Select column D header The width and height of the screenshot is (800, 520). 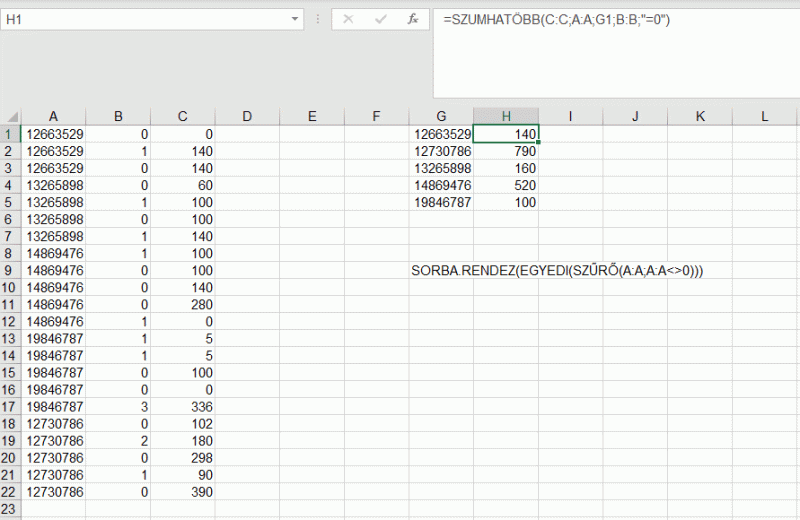click(247, 116)
